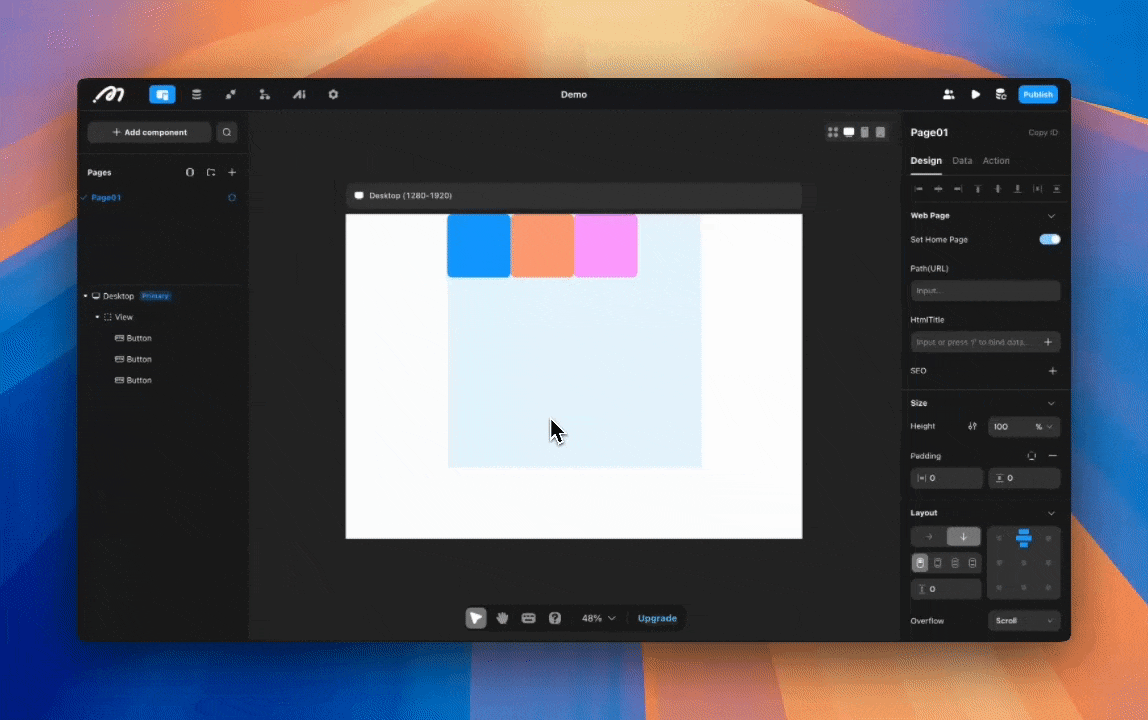This screenshot has height=720, width=1148.
Task: Select third distribution mode in Layout
Action: pos(955,563)
